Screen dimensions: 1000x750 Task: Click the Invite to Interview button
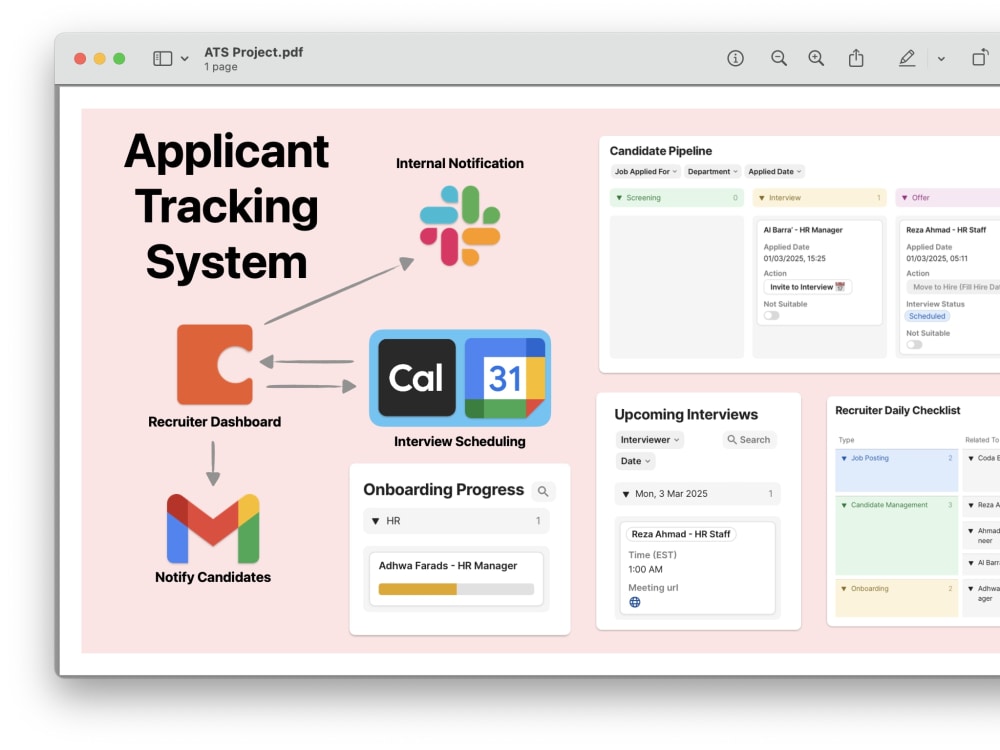807,287
